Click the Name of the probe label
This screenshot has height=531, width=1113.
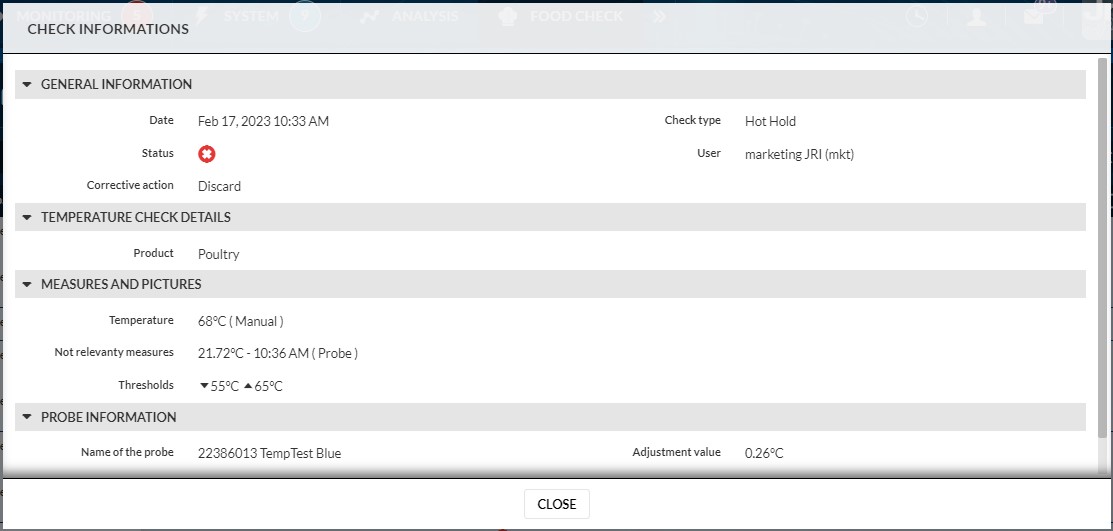pos(127,452)
